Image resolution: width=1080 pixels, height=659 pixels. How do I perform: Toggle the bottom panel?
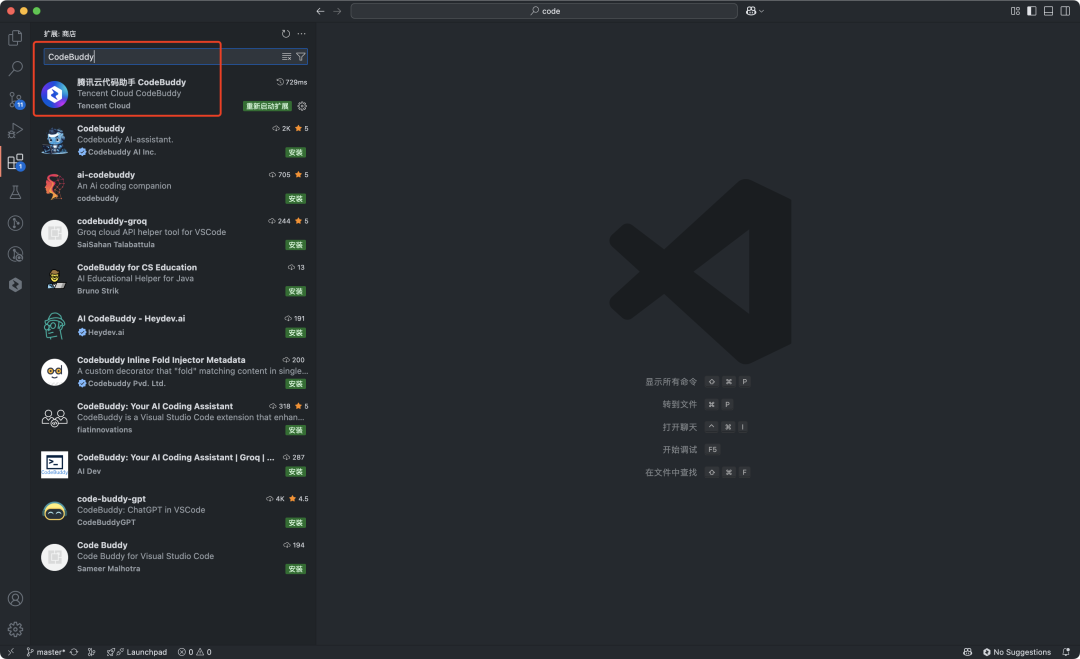1048,11
